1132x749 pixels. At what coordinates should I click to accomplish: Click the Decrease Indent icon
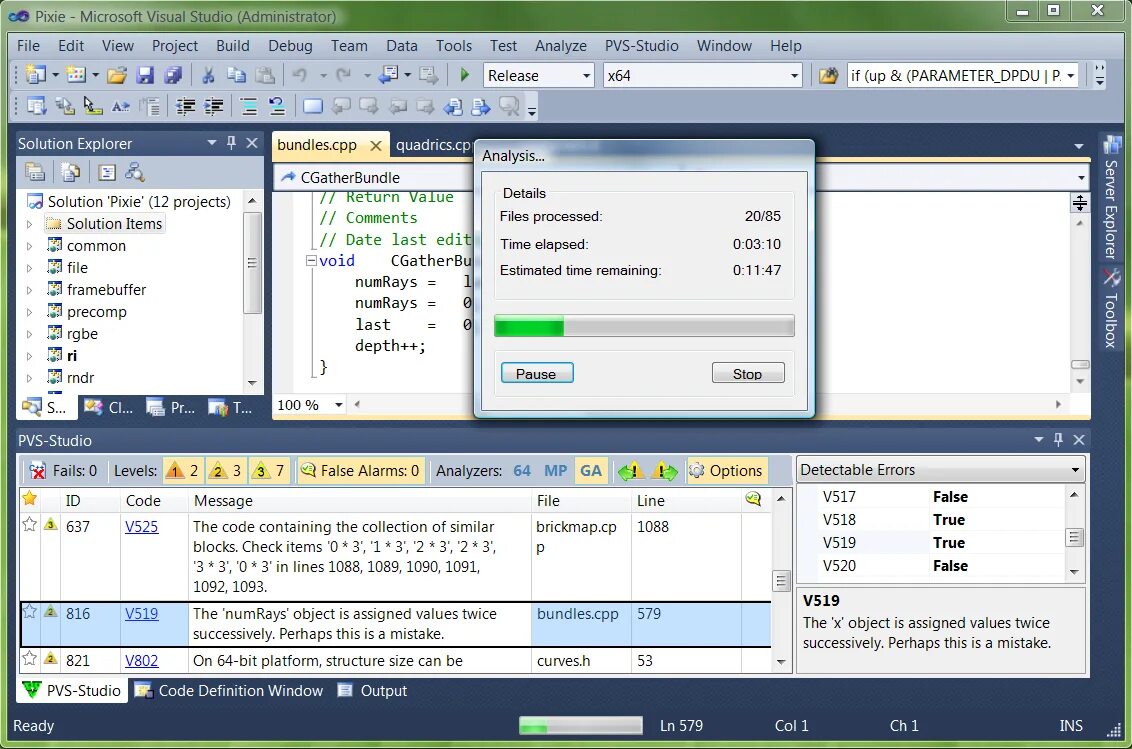coord(186,107)
